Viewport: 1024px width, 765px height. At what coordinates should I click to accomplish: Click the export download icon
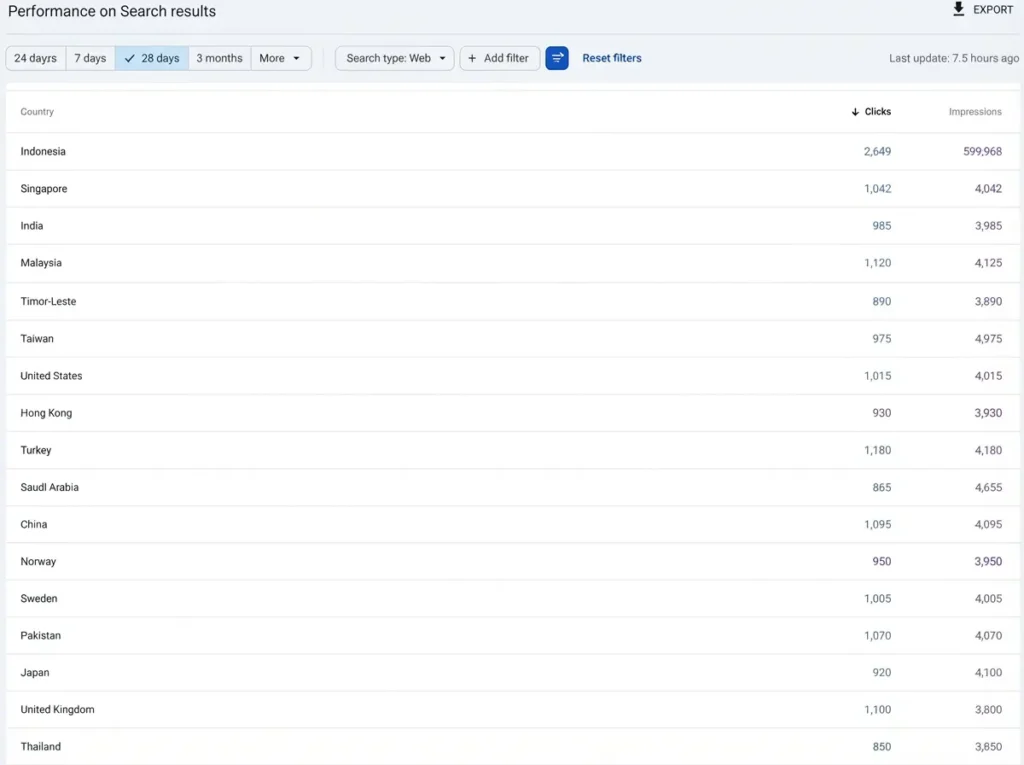958,9
